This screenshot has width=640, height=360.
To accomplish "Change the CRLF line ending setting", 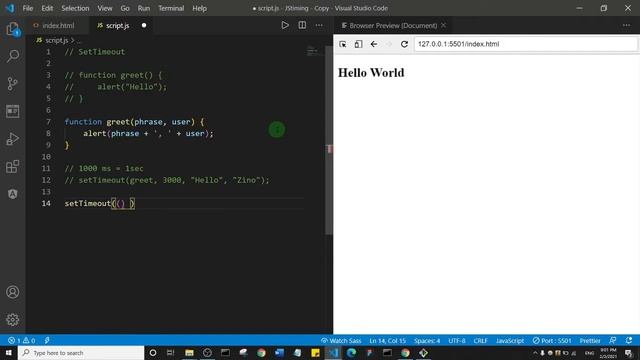I will [480, 340].
